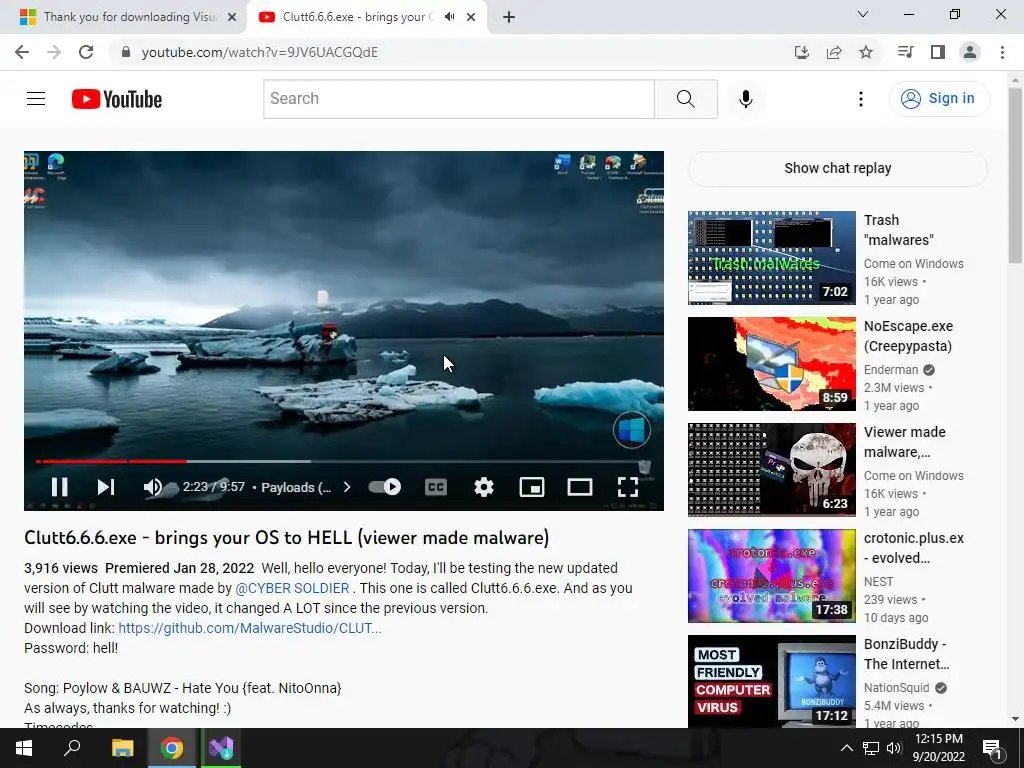Open the Chrome profile avatar
Screen dimensions: 1024x768
pyautogui.click(x=970, y=52)
